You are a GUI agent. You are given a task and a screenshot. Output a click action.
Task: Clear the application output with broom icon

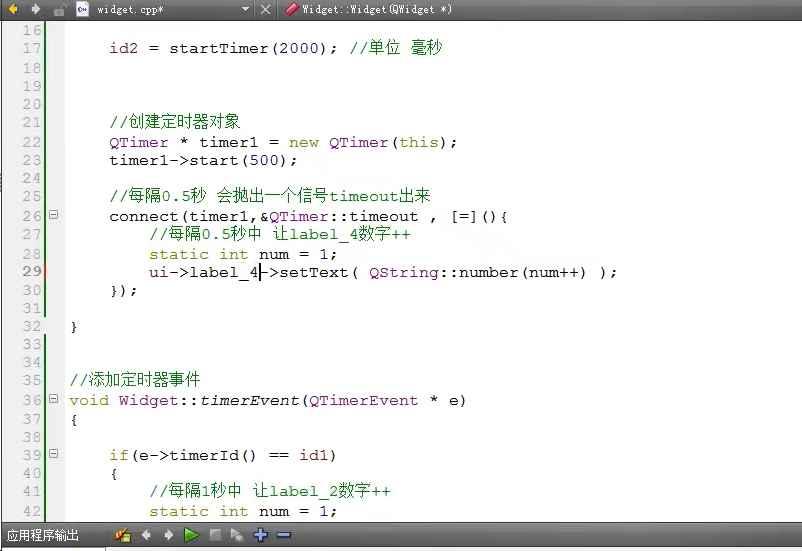pyautogui.click(x=123, y=535)
